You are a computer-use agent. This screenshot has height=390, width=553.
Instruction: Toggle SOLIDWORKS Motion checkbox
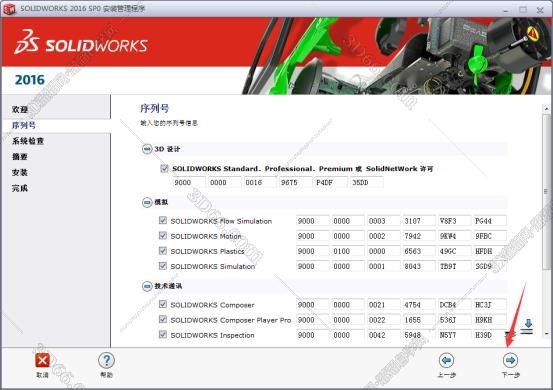[163, 236]
